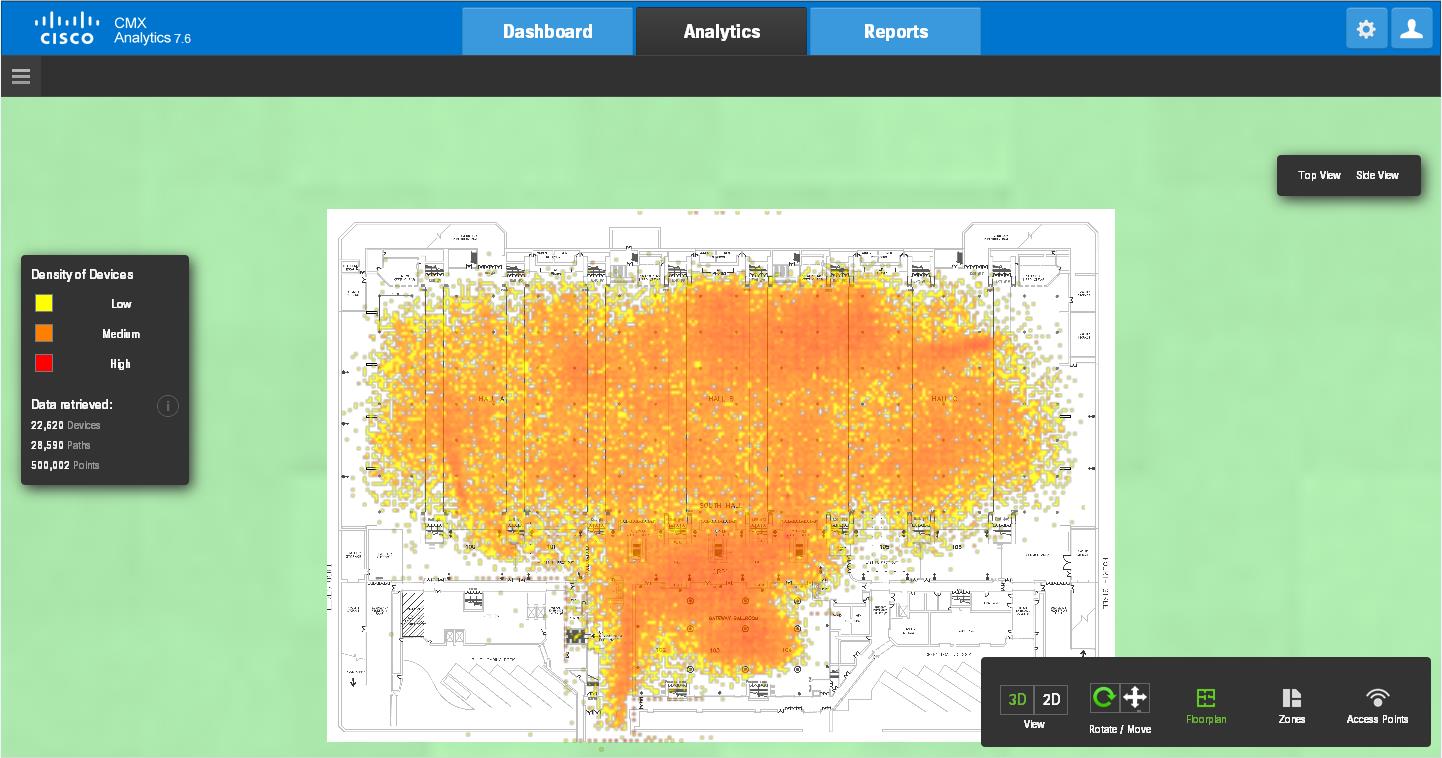Open the Reports tab
This screenshot has width=1442, height=758.
click(x=895, y=32)
